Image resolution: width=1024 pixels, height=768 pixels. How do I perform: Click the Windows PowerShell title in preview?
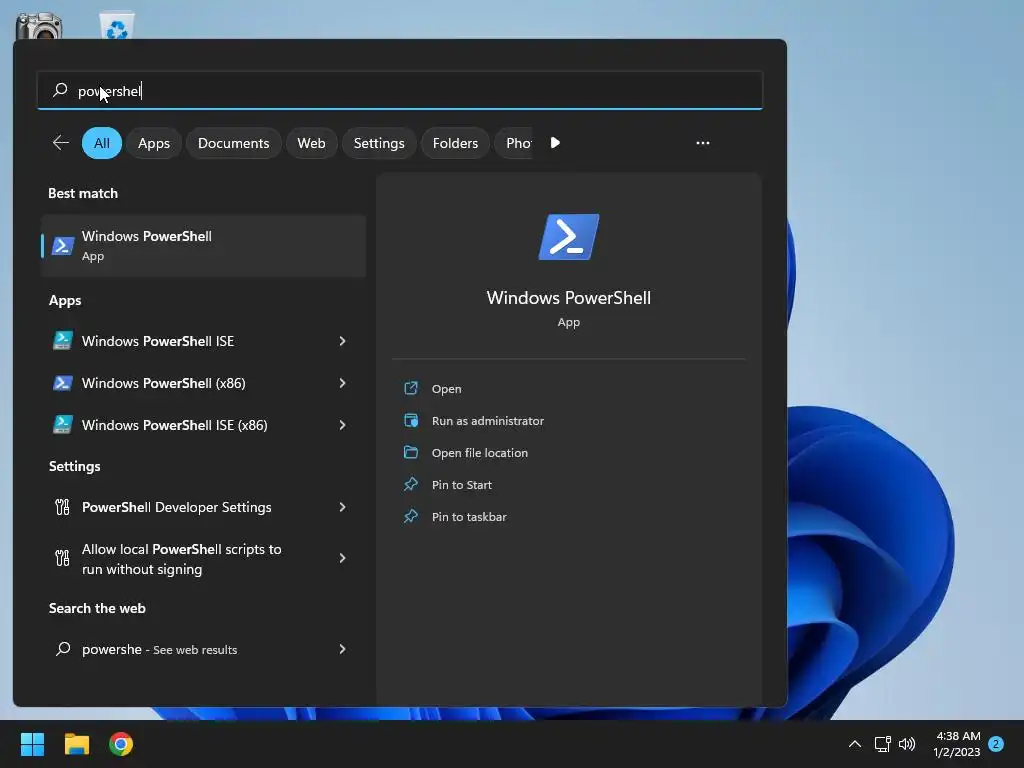click(x=568, y=298)
